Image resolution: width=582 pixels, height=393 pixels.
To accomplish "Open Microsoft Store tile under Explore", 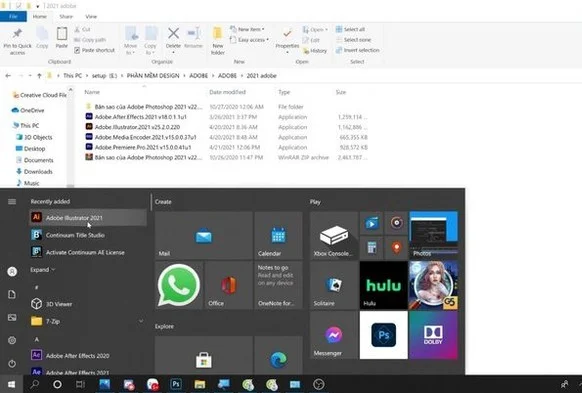I will coord(203,355).
